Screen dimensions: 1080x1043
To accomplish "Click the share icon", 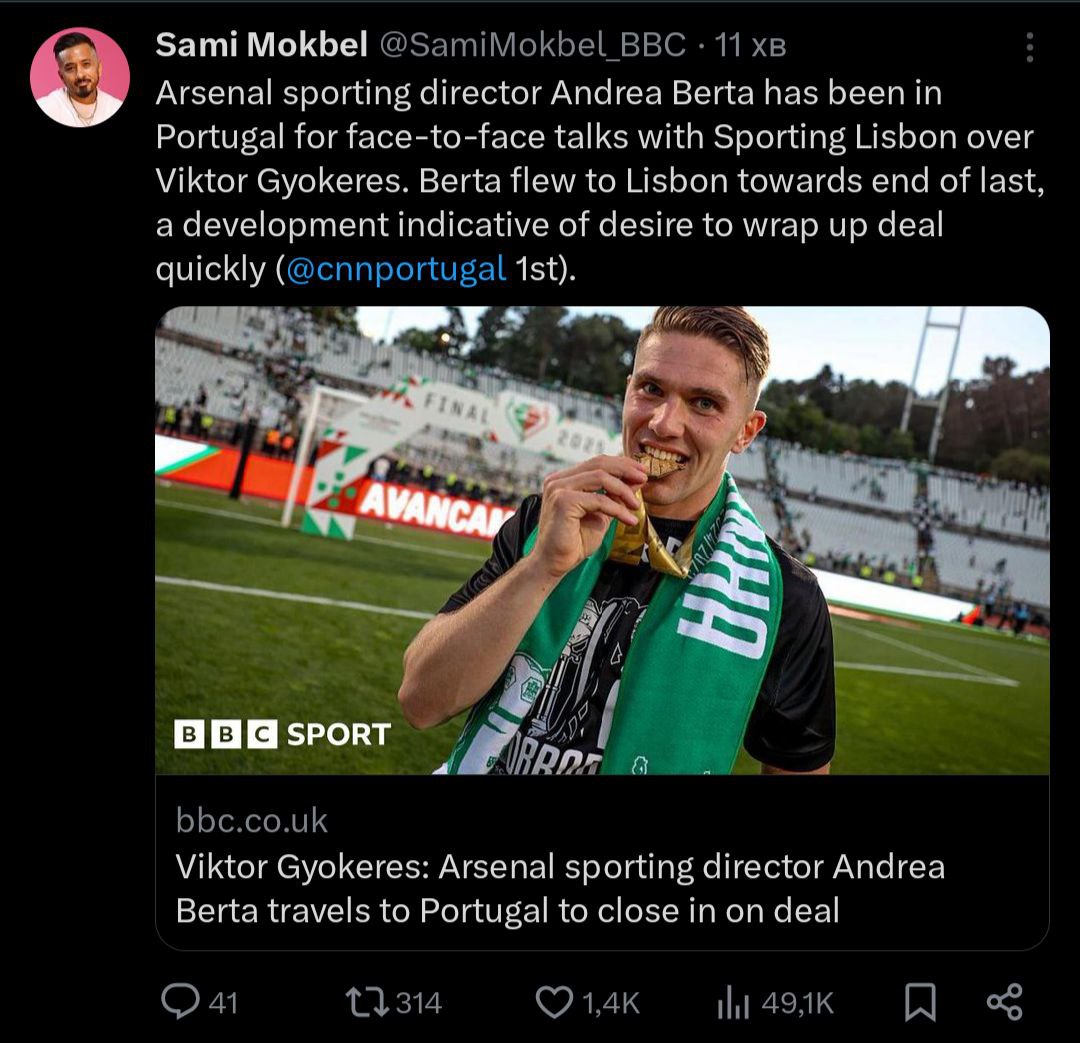I will [1004, 1001].
